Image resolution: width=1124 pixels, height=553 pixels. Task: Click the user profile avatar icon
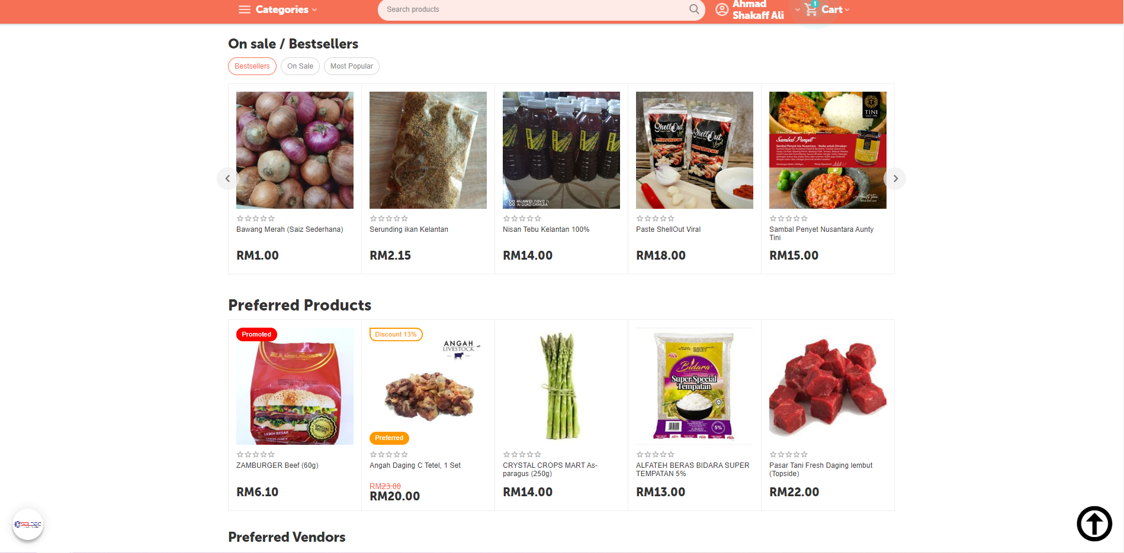click(722, 10)
